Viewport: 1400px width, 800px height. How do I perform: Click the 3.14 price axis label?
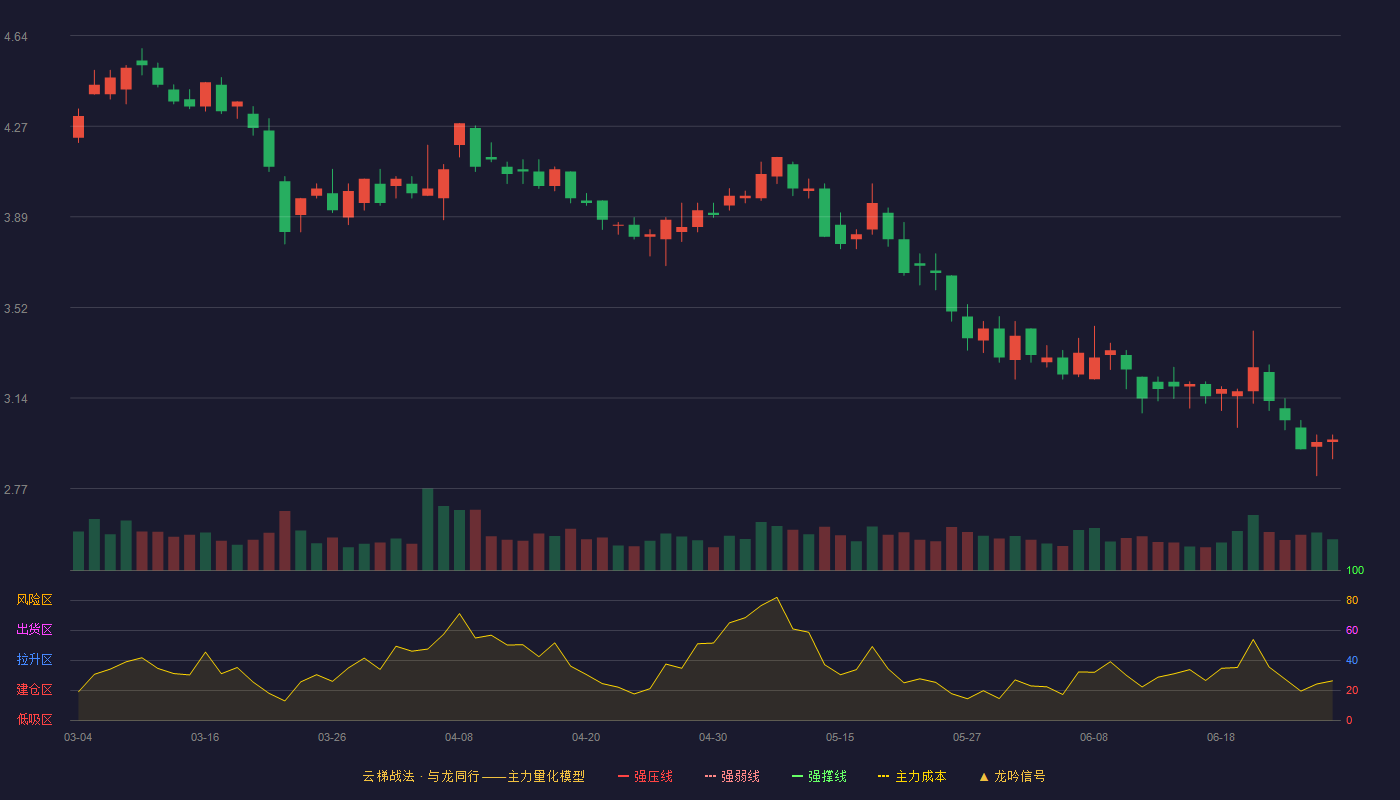pyautogui.click(x=16, y=399)
